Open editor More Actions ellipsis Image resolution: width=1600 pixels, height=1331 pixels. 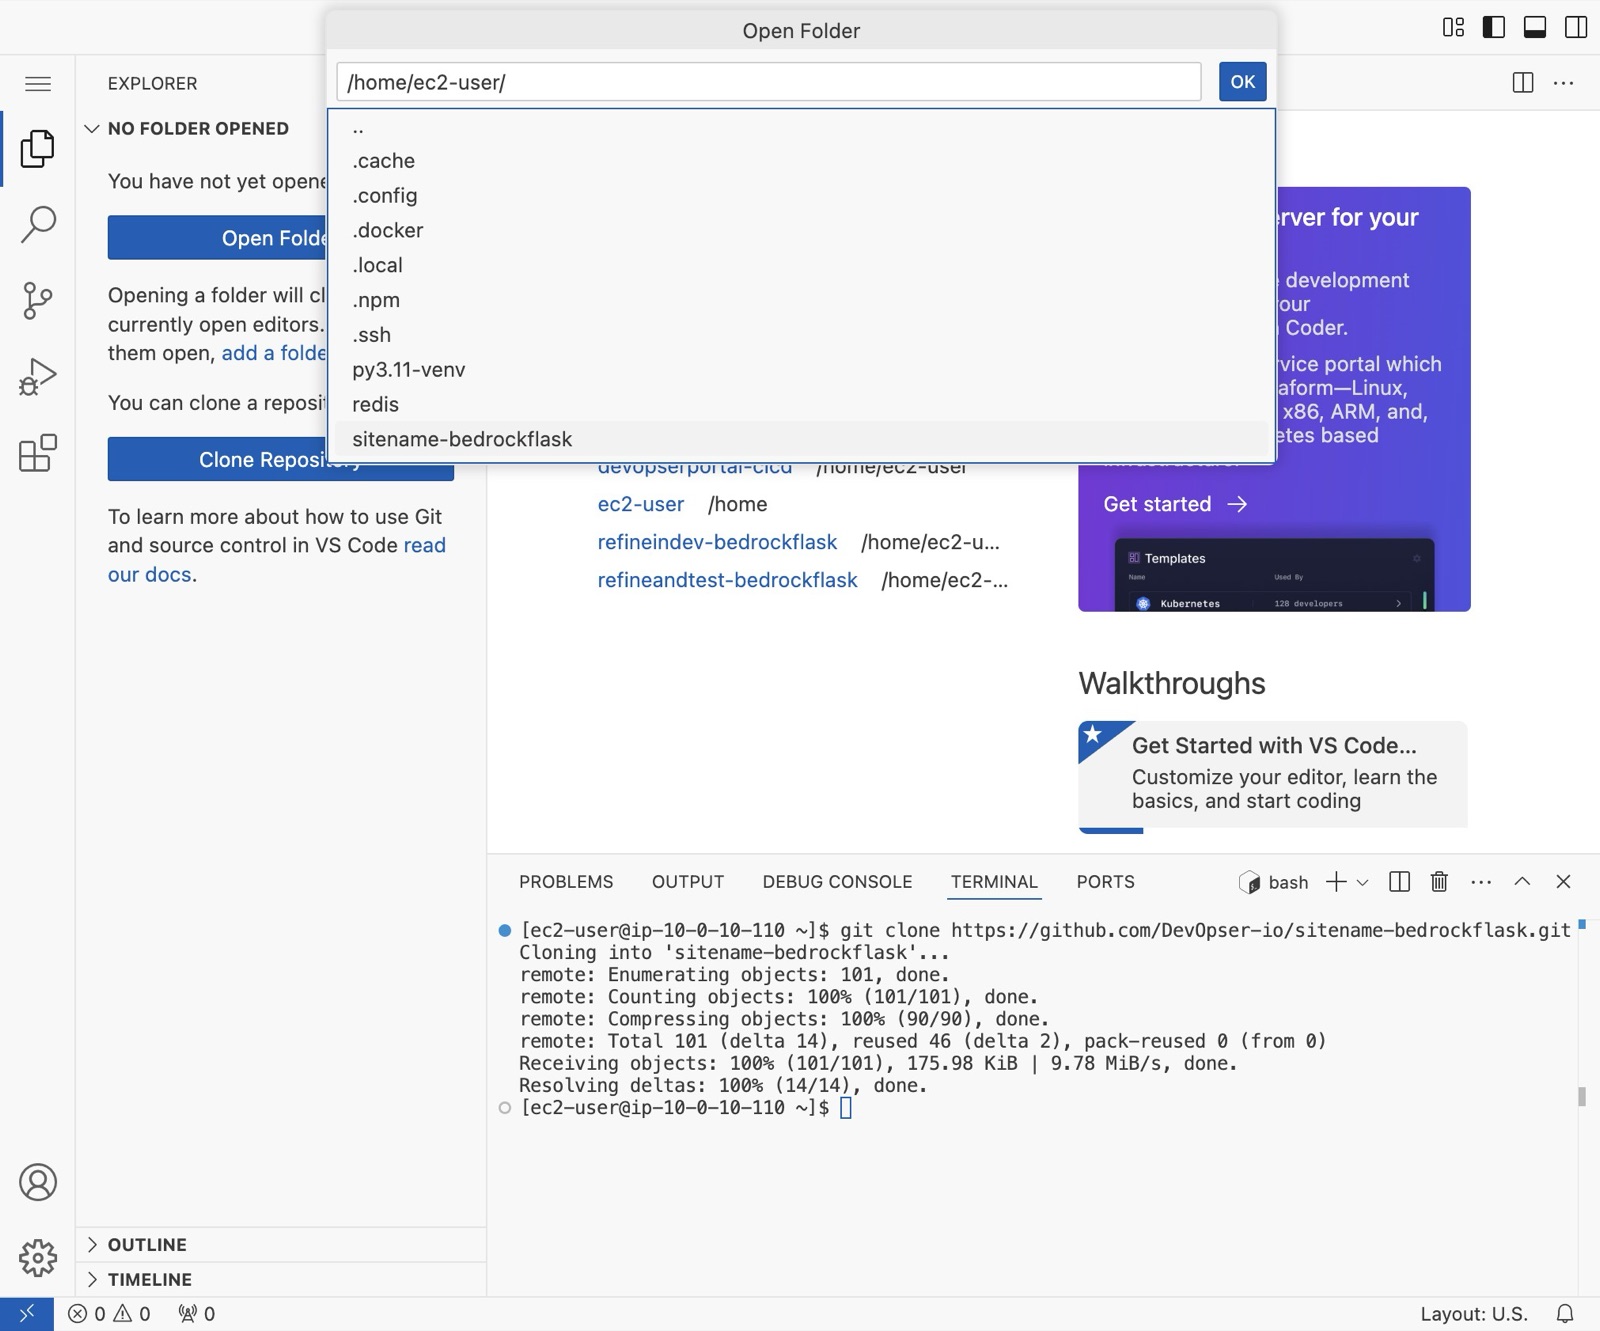click(1564, 82)
